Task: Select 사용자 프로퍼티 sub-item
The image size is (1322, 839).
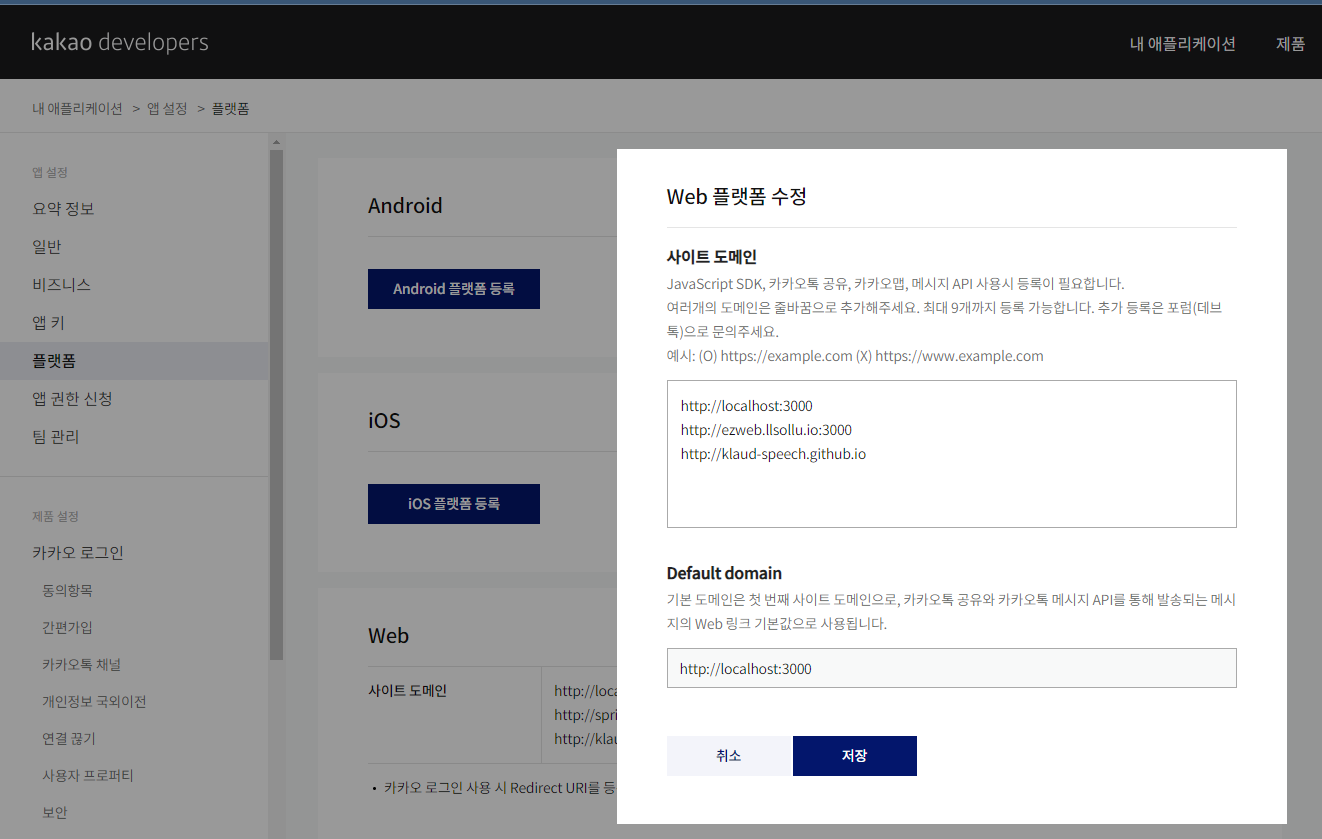Action: [x=87, y=776]
